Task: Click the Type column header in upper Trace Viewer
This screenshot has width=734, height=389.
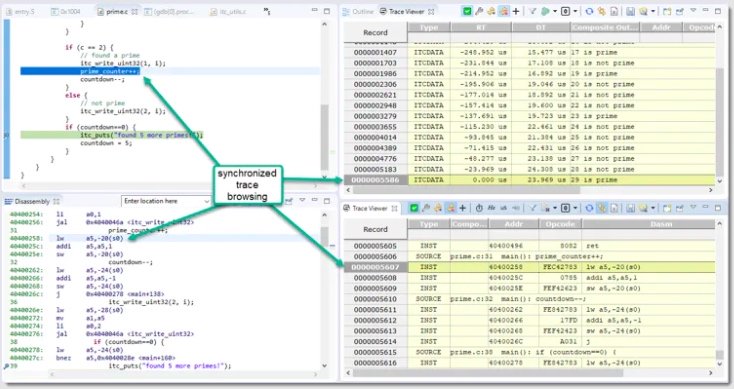Action: (x=428, y=28)
